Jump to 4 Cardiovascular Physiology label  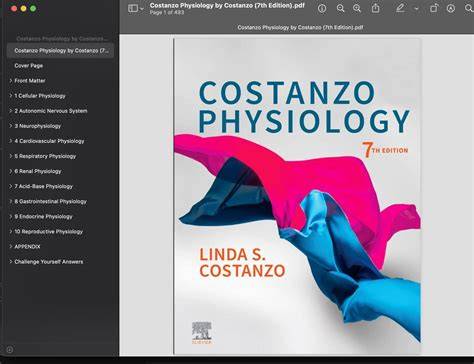(49, 141)
